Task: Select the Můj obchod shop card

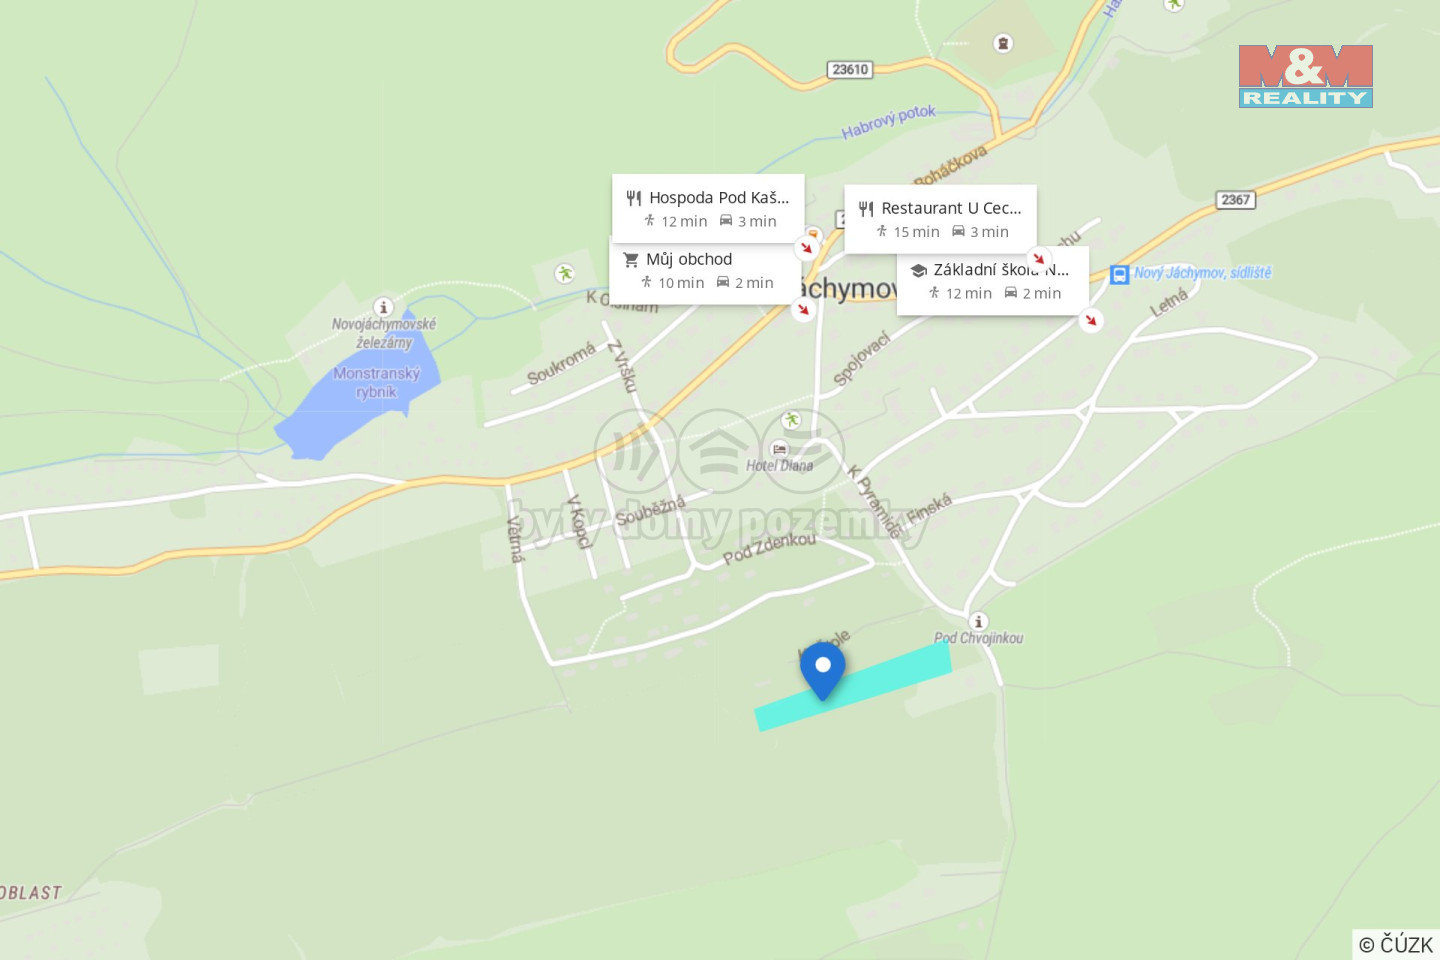Action: (x=705, y=270)
